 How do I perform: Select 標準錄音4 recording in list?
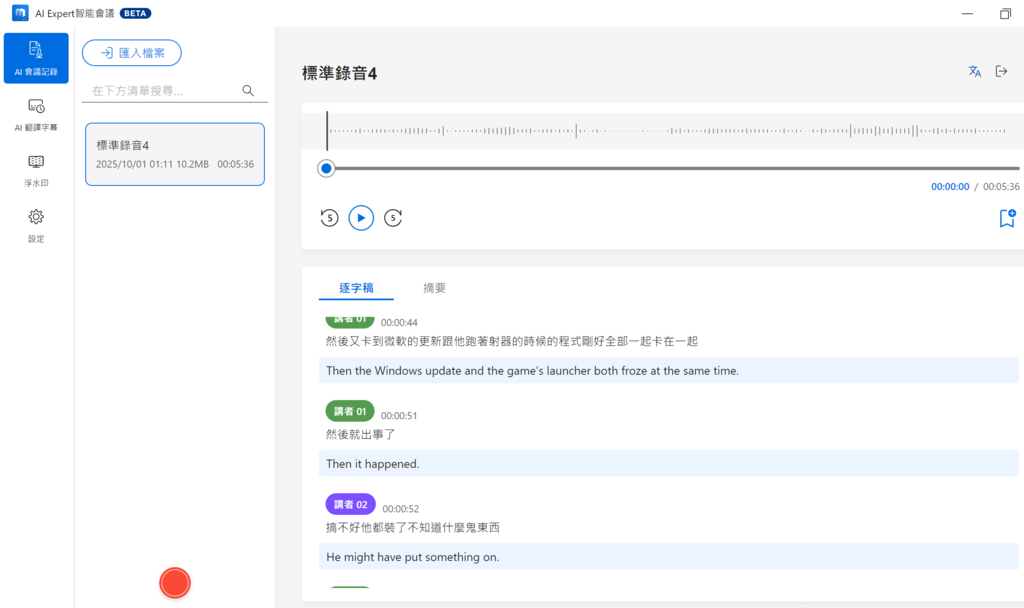pyautogui.click(x=175, y=154)
